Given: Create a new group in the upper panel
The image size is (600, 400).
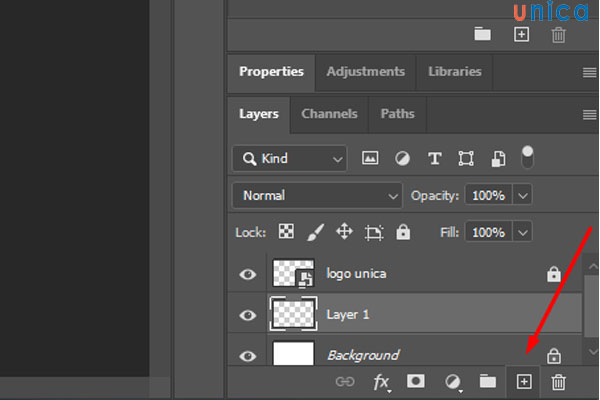Looking at the screenshot, I should (483, 34).
